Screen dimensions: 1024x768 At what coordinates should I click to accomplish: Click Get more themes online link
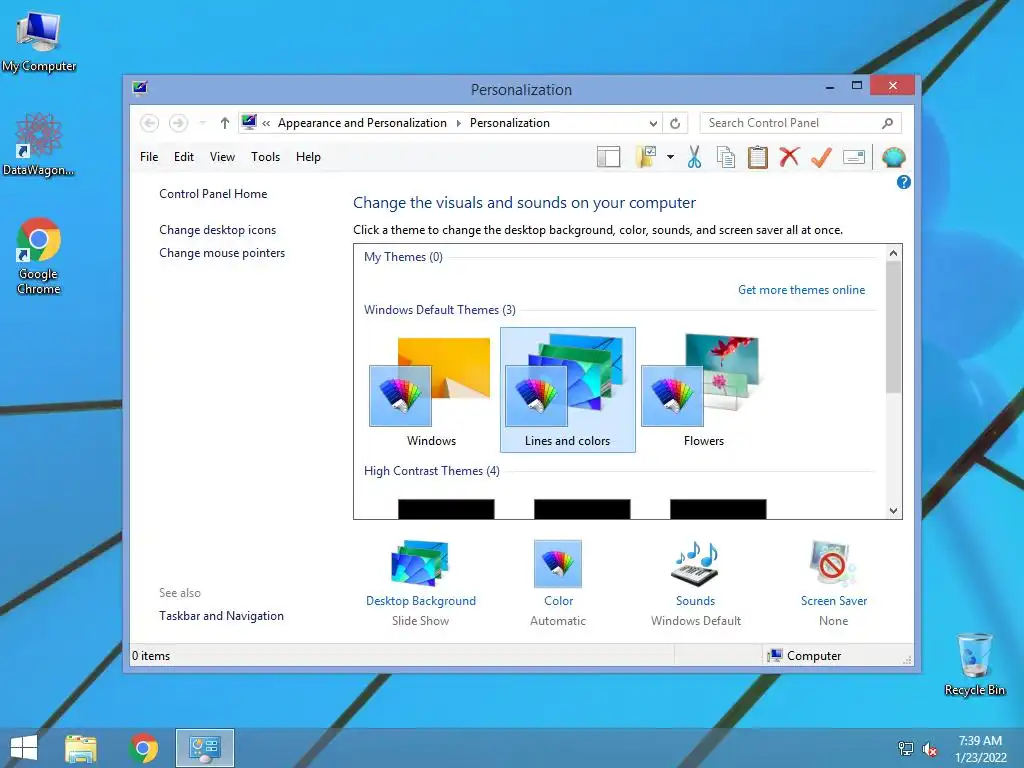click(801, 290)
